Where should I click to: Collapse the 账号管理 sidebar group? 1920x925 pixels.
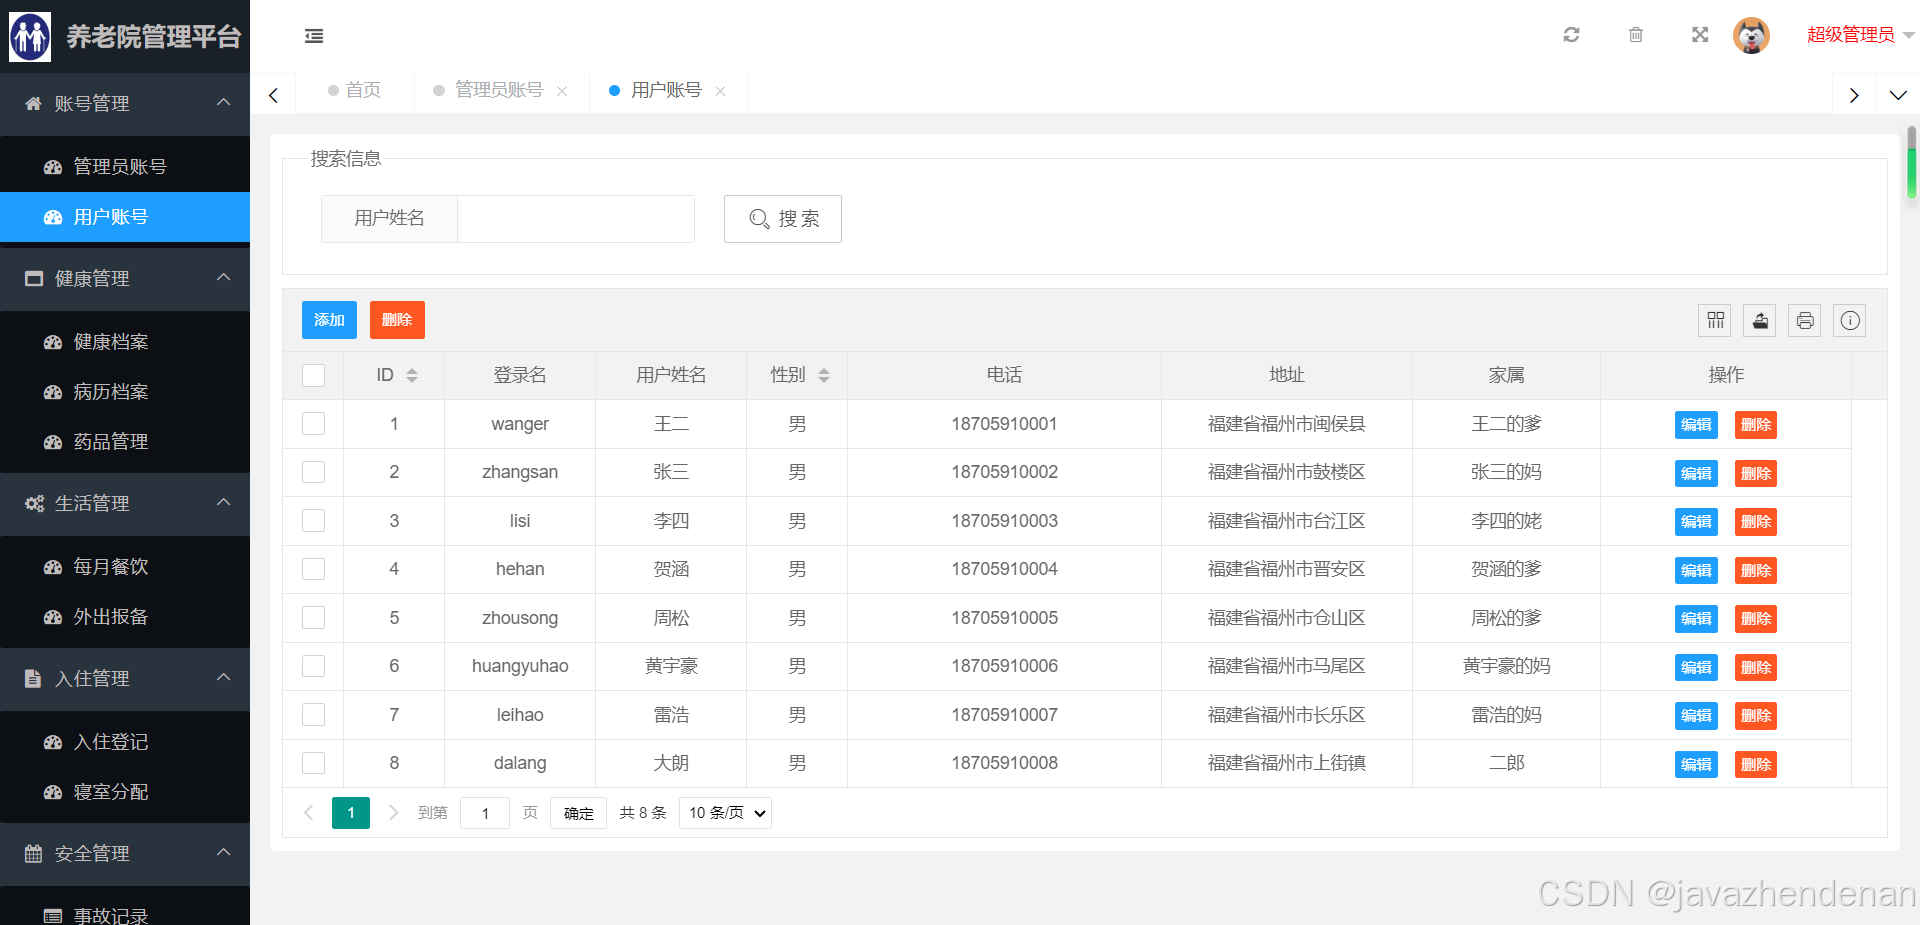pyautogui.click(x=125, y=104)
